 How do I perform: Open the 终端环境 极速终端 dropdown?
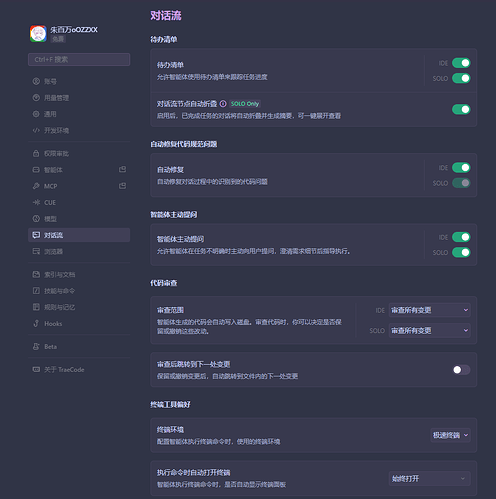[x=451, y=435]
